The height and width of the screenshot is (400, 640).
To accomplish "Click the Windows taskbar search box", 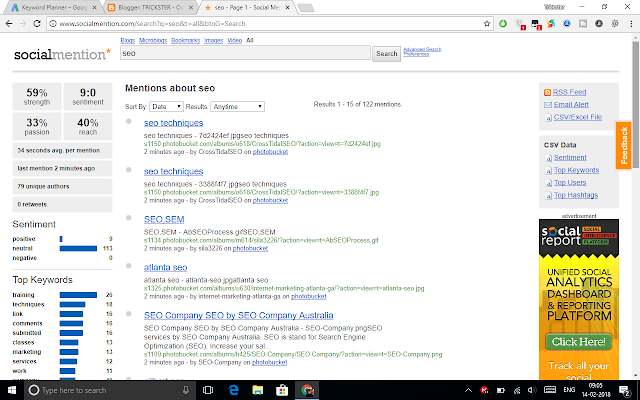I will click(110, 390).
